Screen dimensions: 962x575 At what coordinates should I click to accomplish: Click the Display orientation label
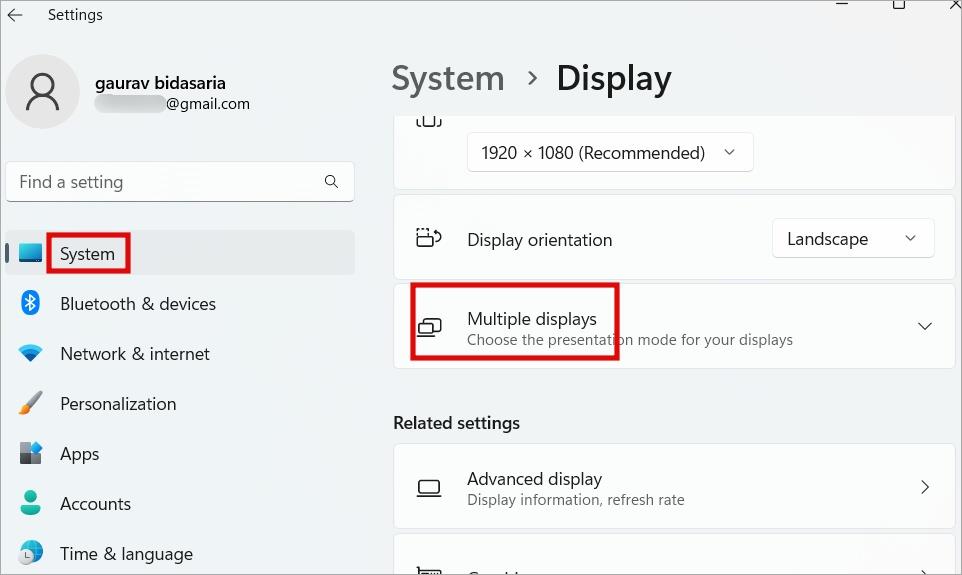tap(539, 239)
